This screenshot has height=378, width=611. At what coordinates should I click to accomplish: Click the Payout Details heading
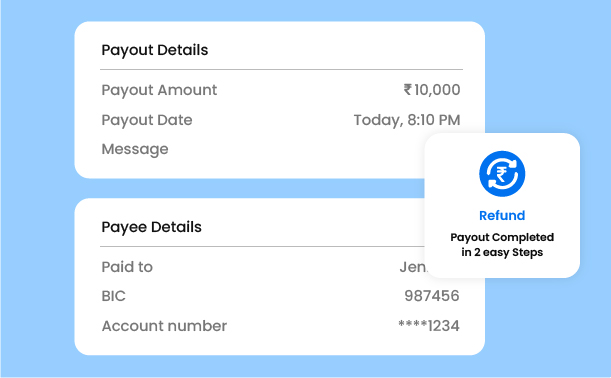click(x=155, y=50)
